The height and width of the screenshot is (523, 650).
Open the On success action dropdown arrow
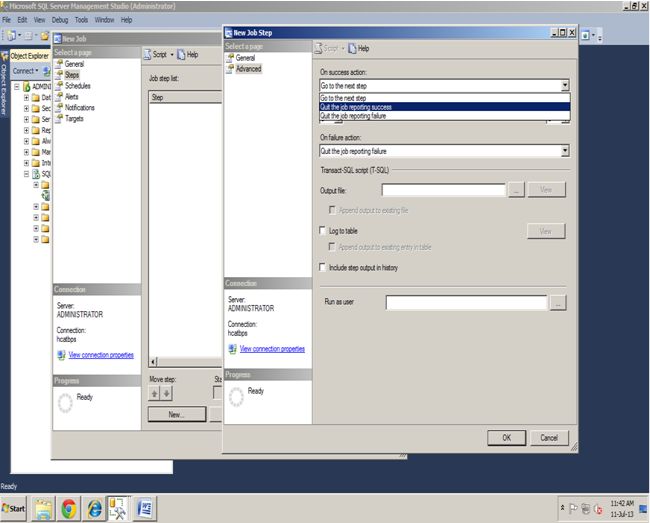tap(565, 86)
